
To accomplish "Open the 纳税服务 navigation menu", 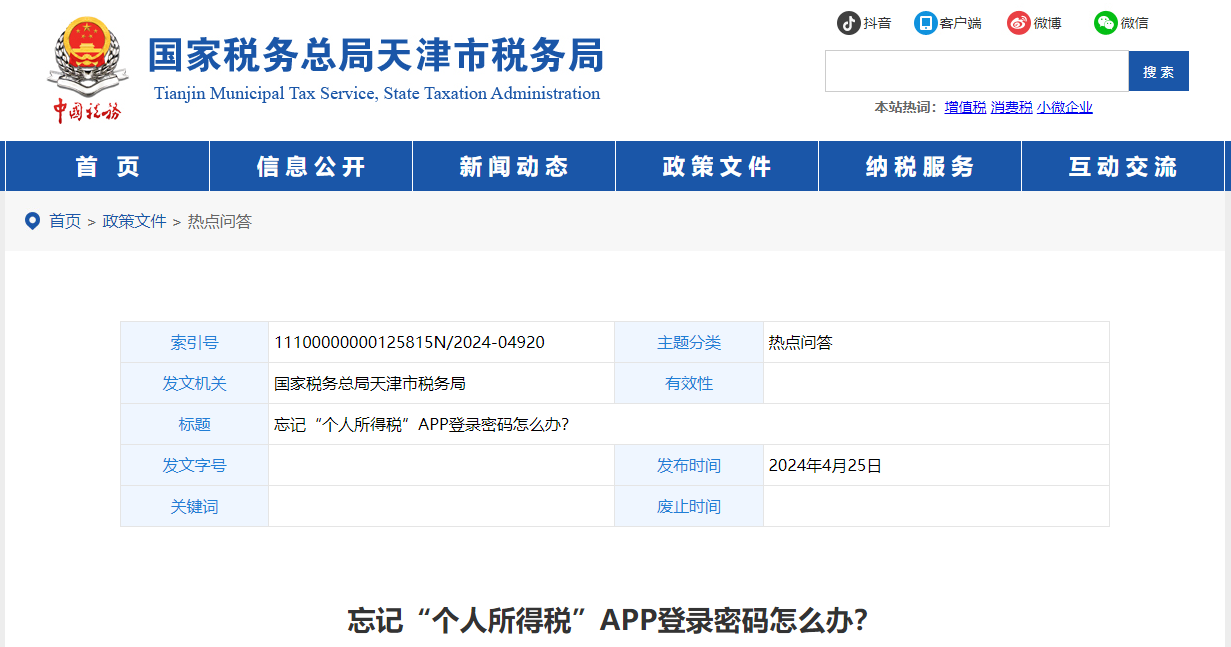I will coord(920,166).
